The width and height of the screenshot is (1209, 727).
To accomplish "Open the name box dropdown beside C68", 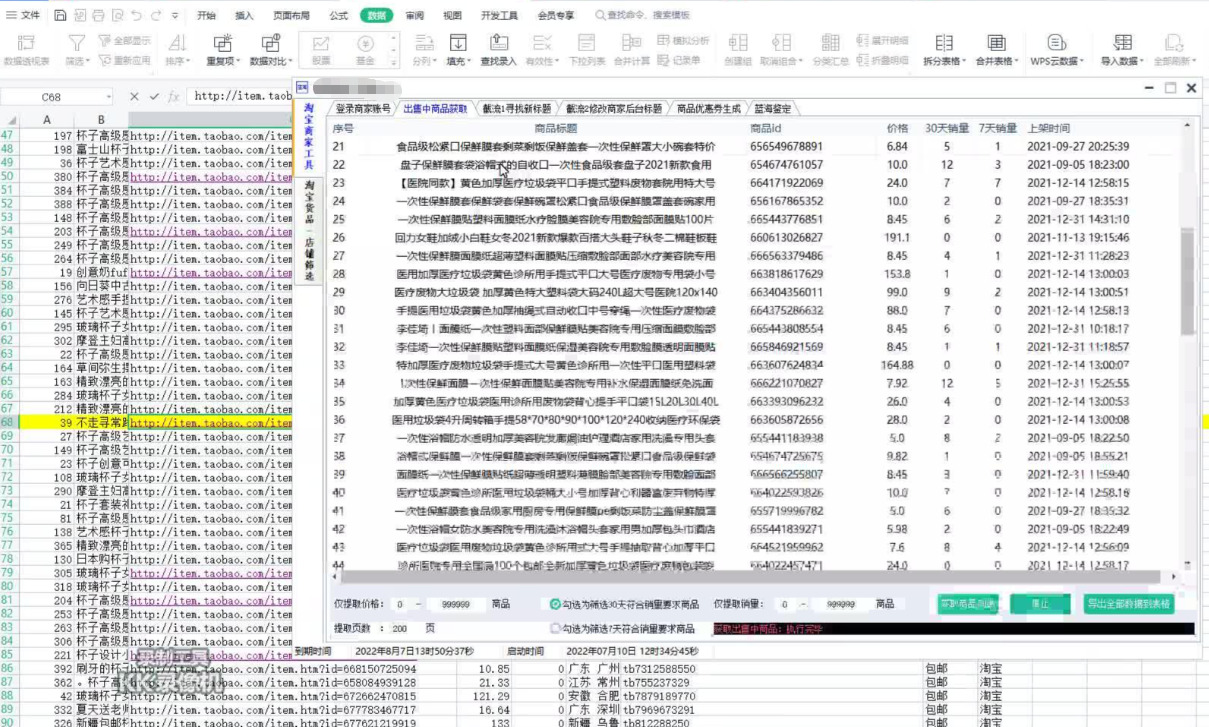I will click(109, 96).
